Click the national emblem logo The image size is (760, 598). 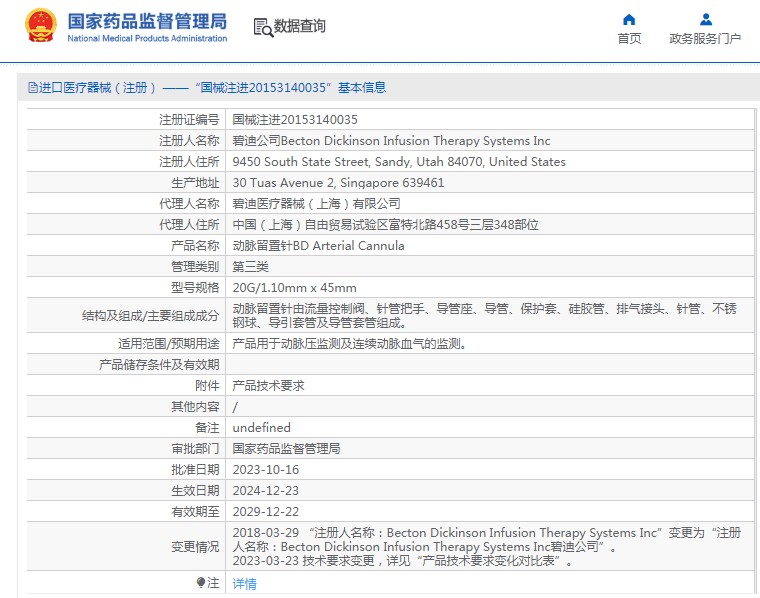(41, 25)
